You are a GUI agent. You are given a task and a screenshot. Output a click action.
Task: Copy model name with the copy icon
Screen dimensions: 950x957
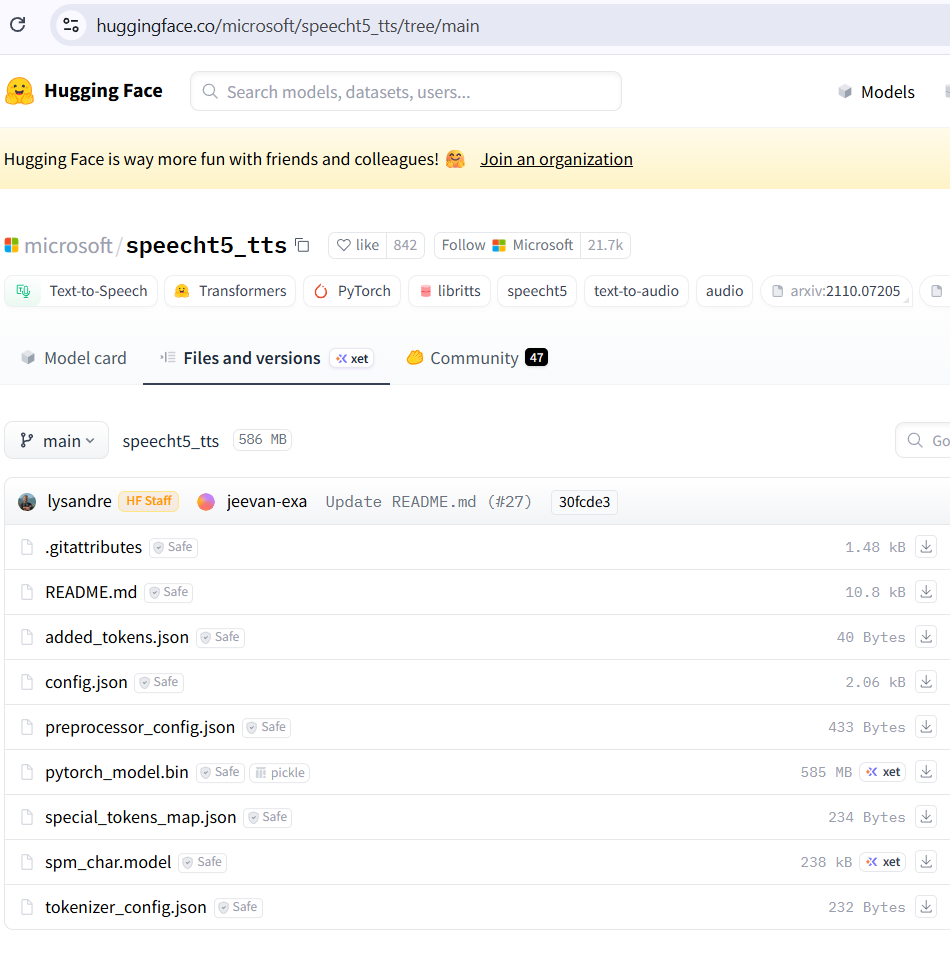tap(302, 245)
